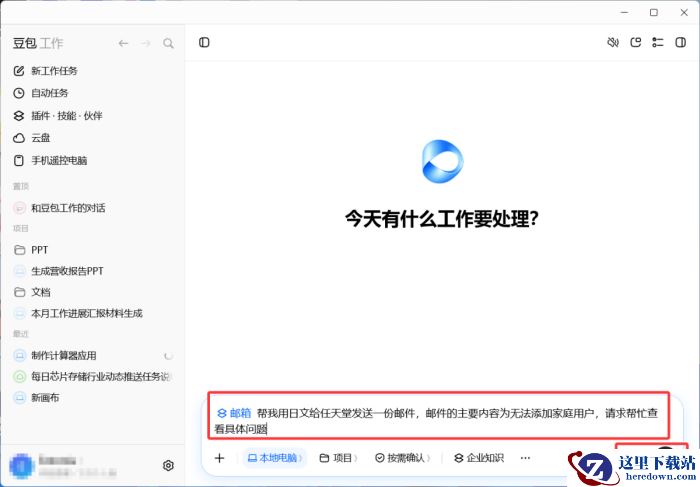
Task: Click the heading 今天有什么工作要处理?
Action: [x=442, y=219]
